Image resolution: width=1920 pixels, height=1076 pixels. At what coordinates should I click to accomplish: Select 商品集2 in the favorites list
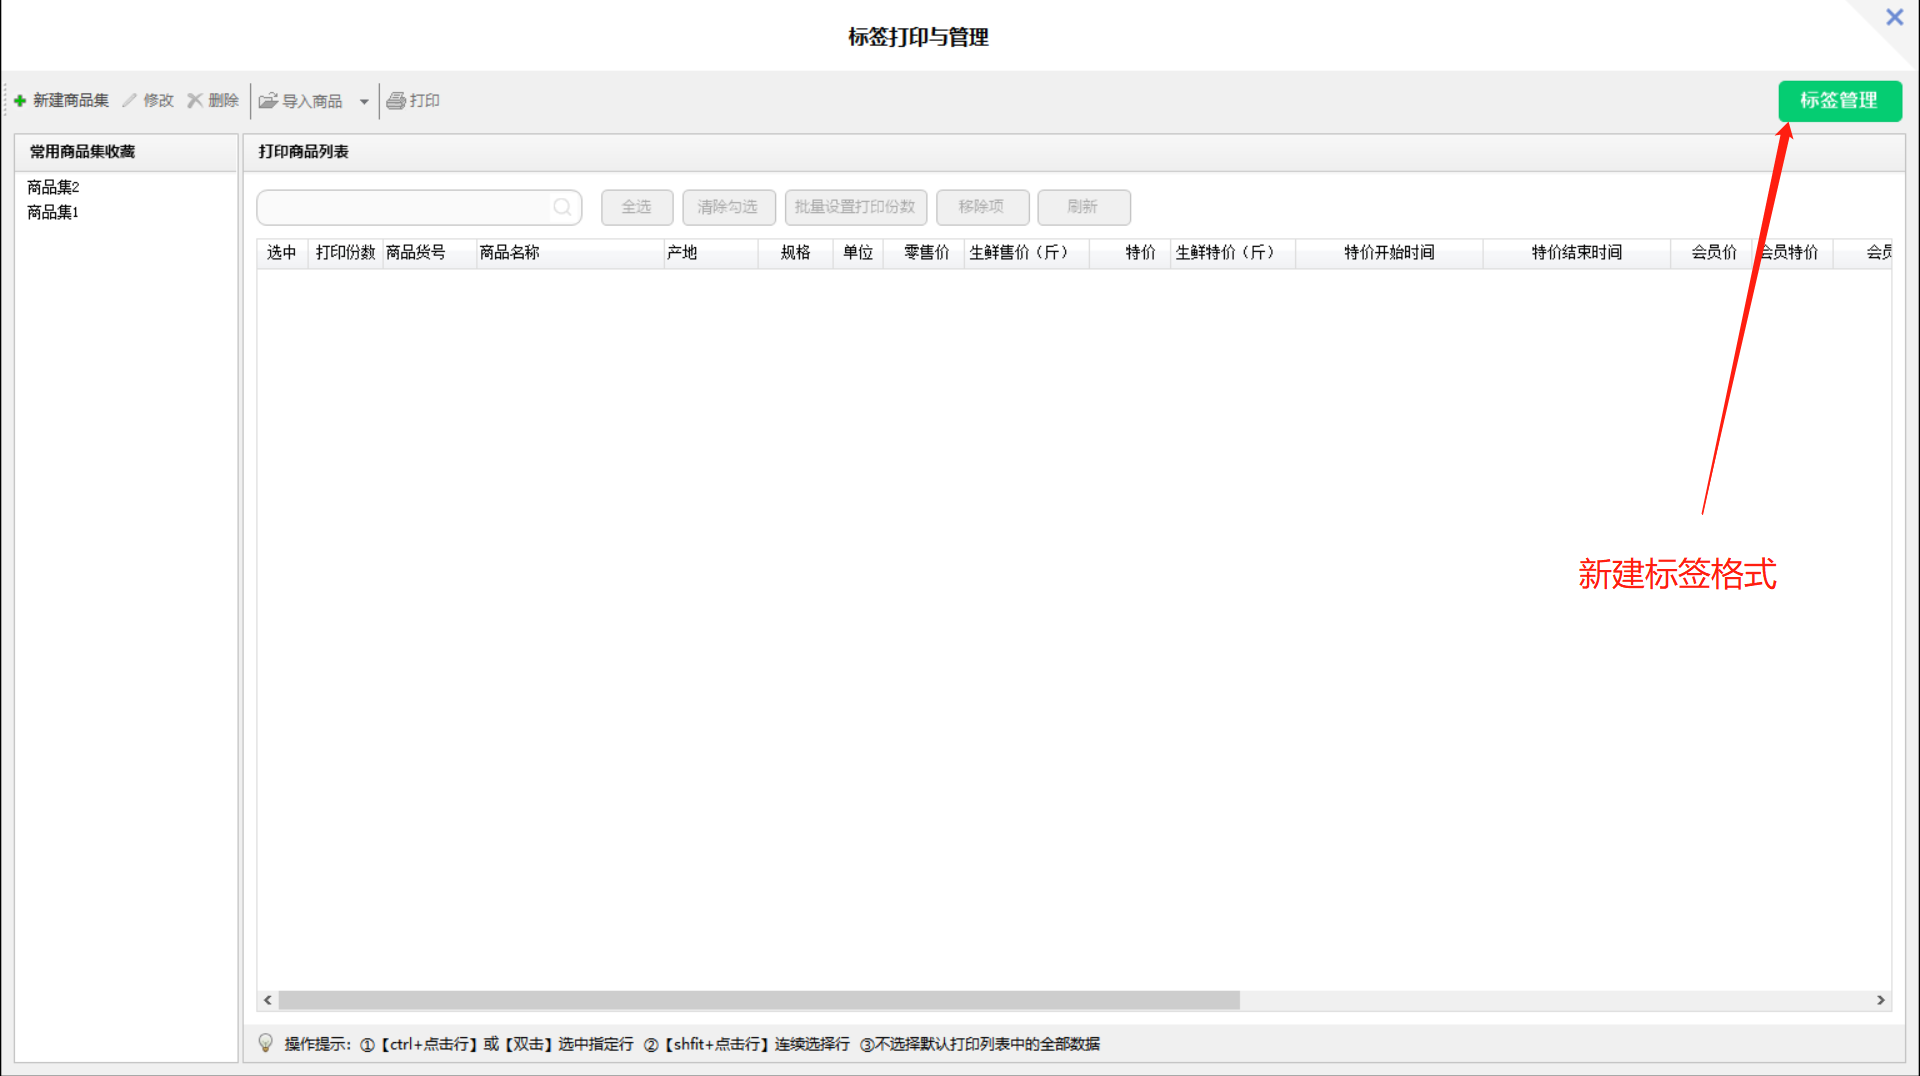(x=53, y=187)
